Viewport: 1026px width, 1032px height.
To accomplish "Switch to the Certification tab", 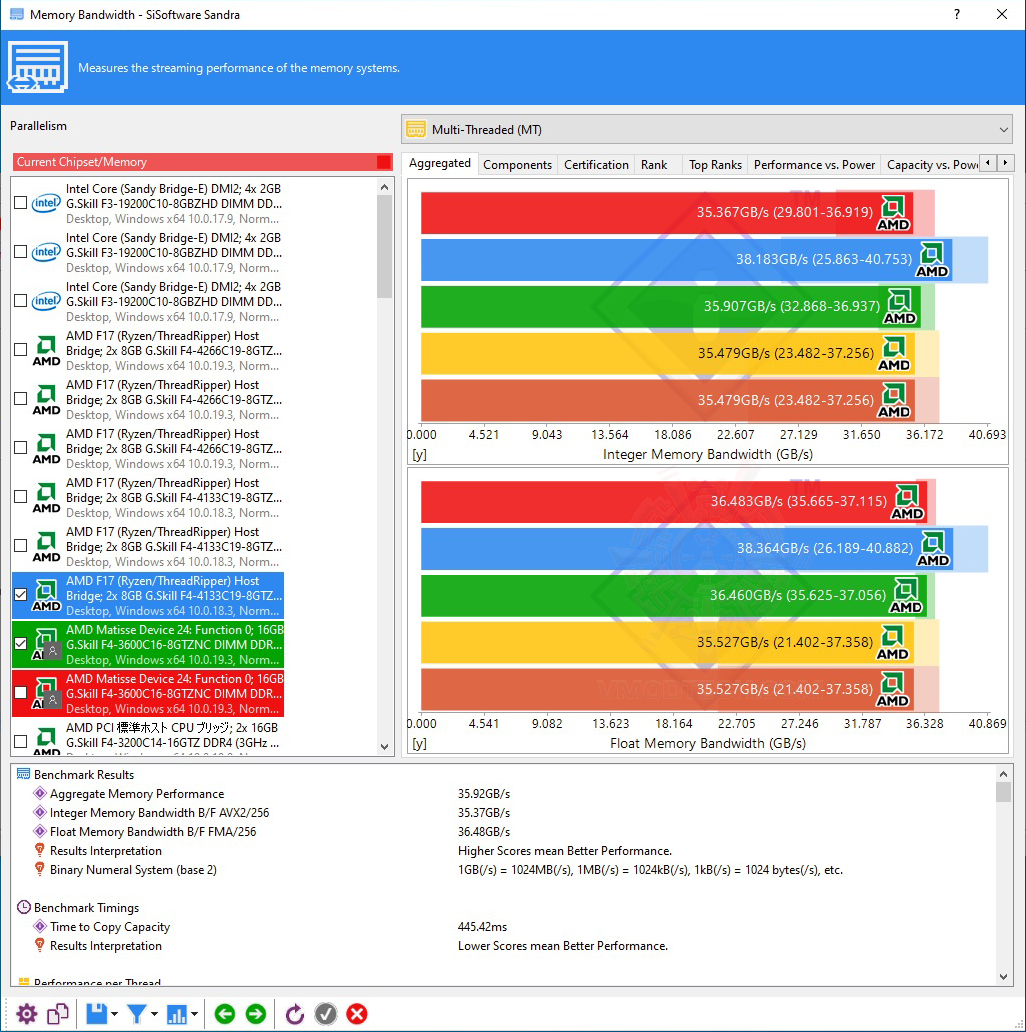I will (596, 165).
